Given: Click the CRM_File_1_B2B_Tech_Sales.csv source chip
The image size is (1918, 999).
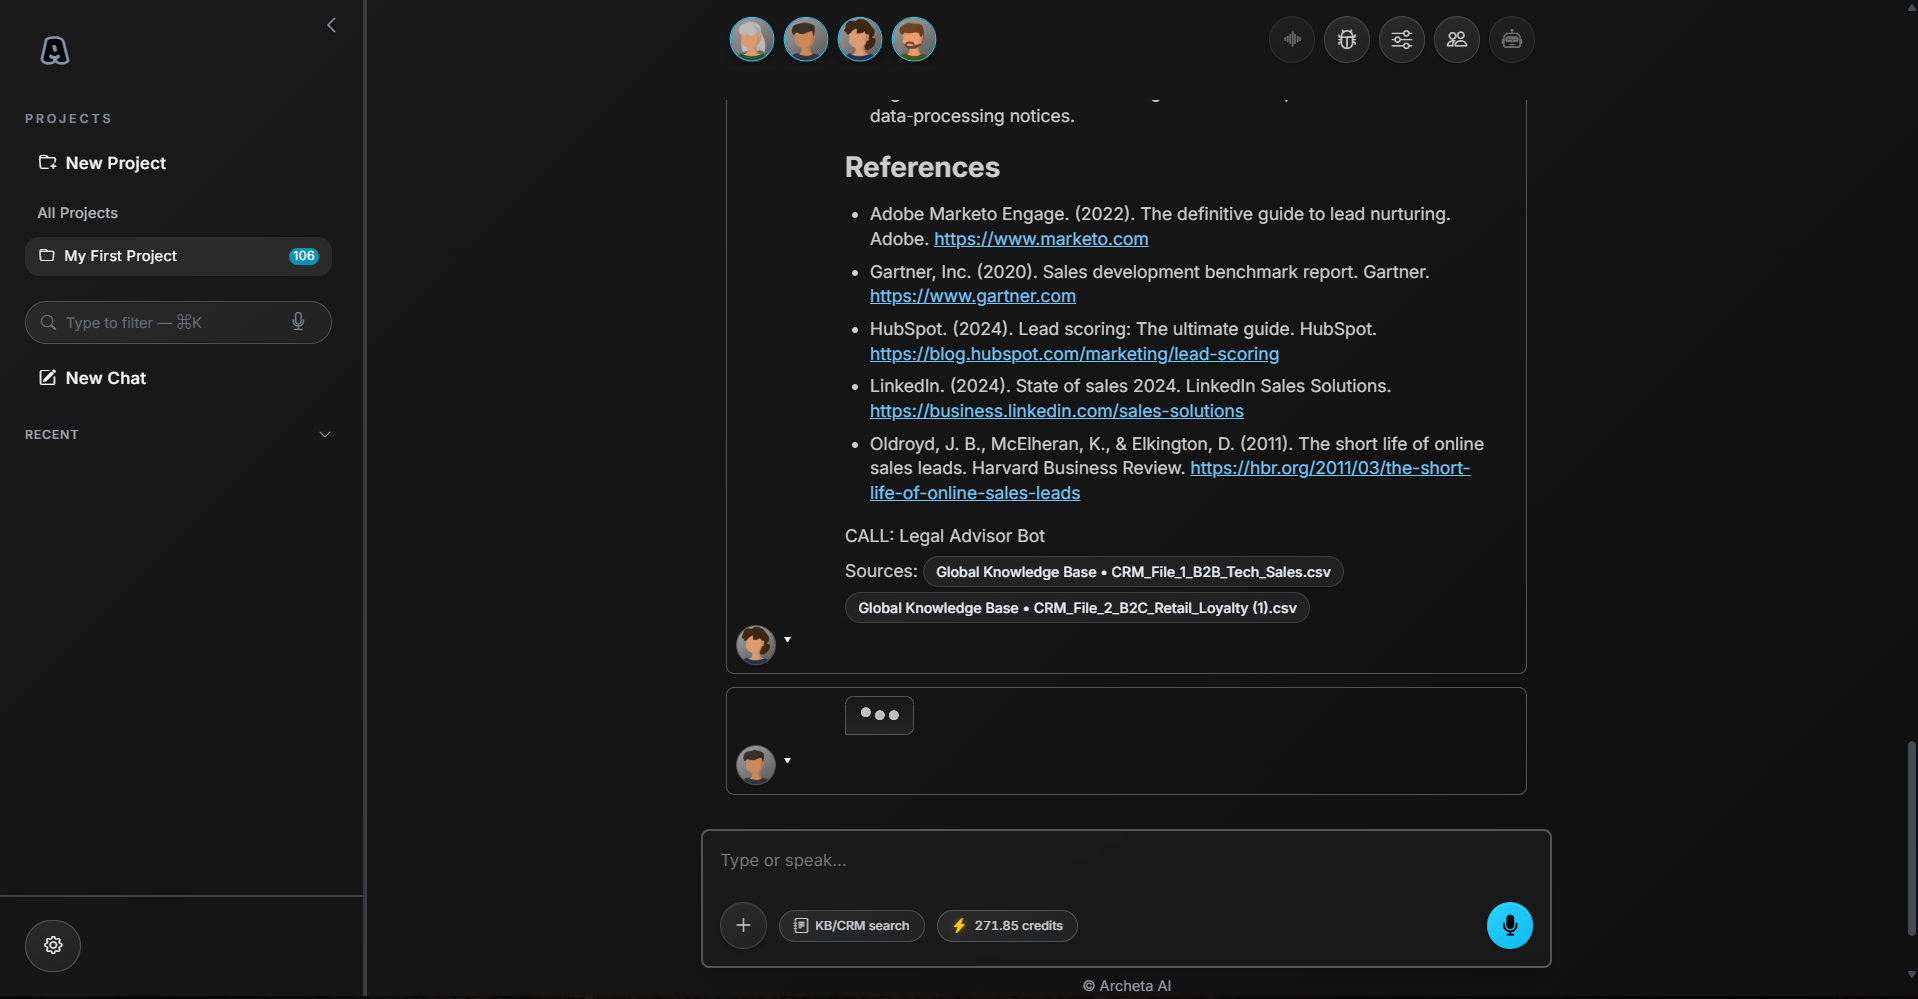Looking at the screenshot, I should 1133,572.
